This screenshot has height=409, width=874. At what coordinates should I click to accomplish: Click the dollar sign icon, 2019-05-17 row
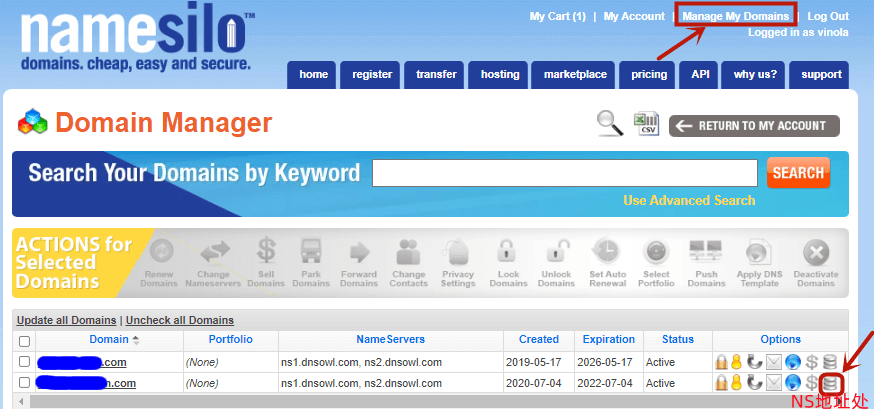coord(812,362)
